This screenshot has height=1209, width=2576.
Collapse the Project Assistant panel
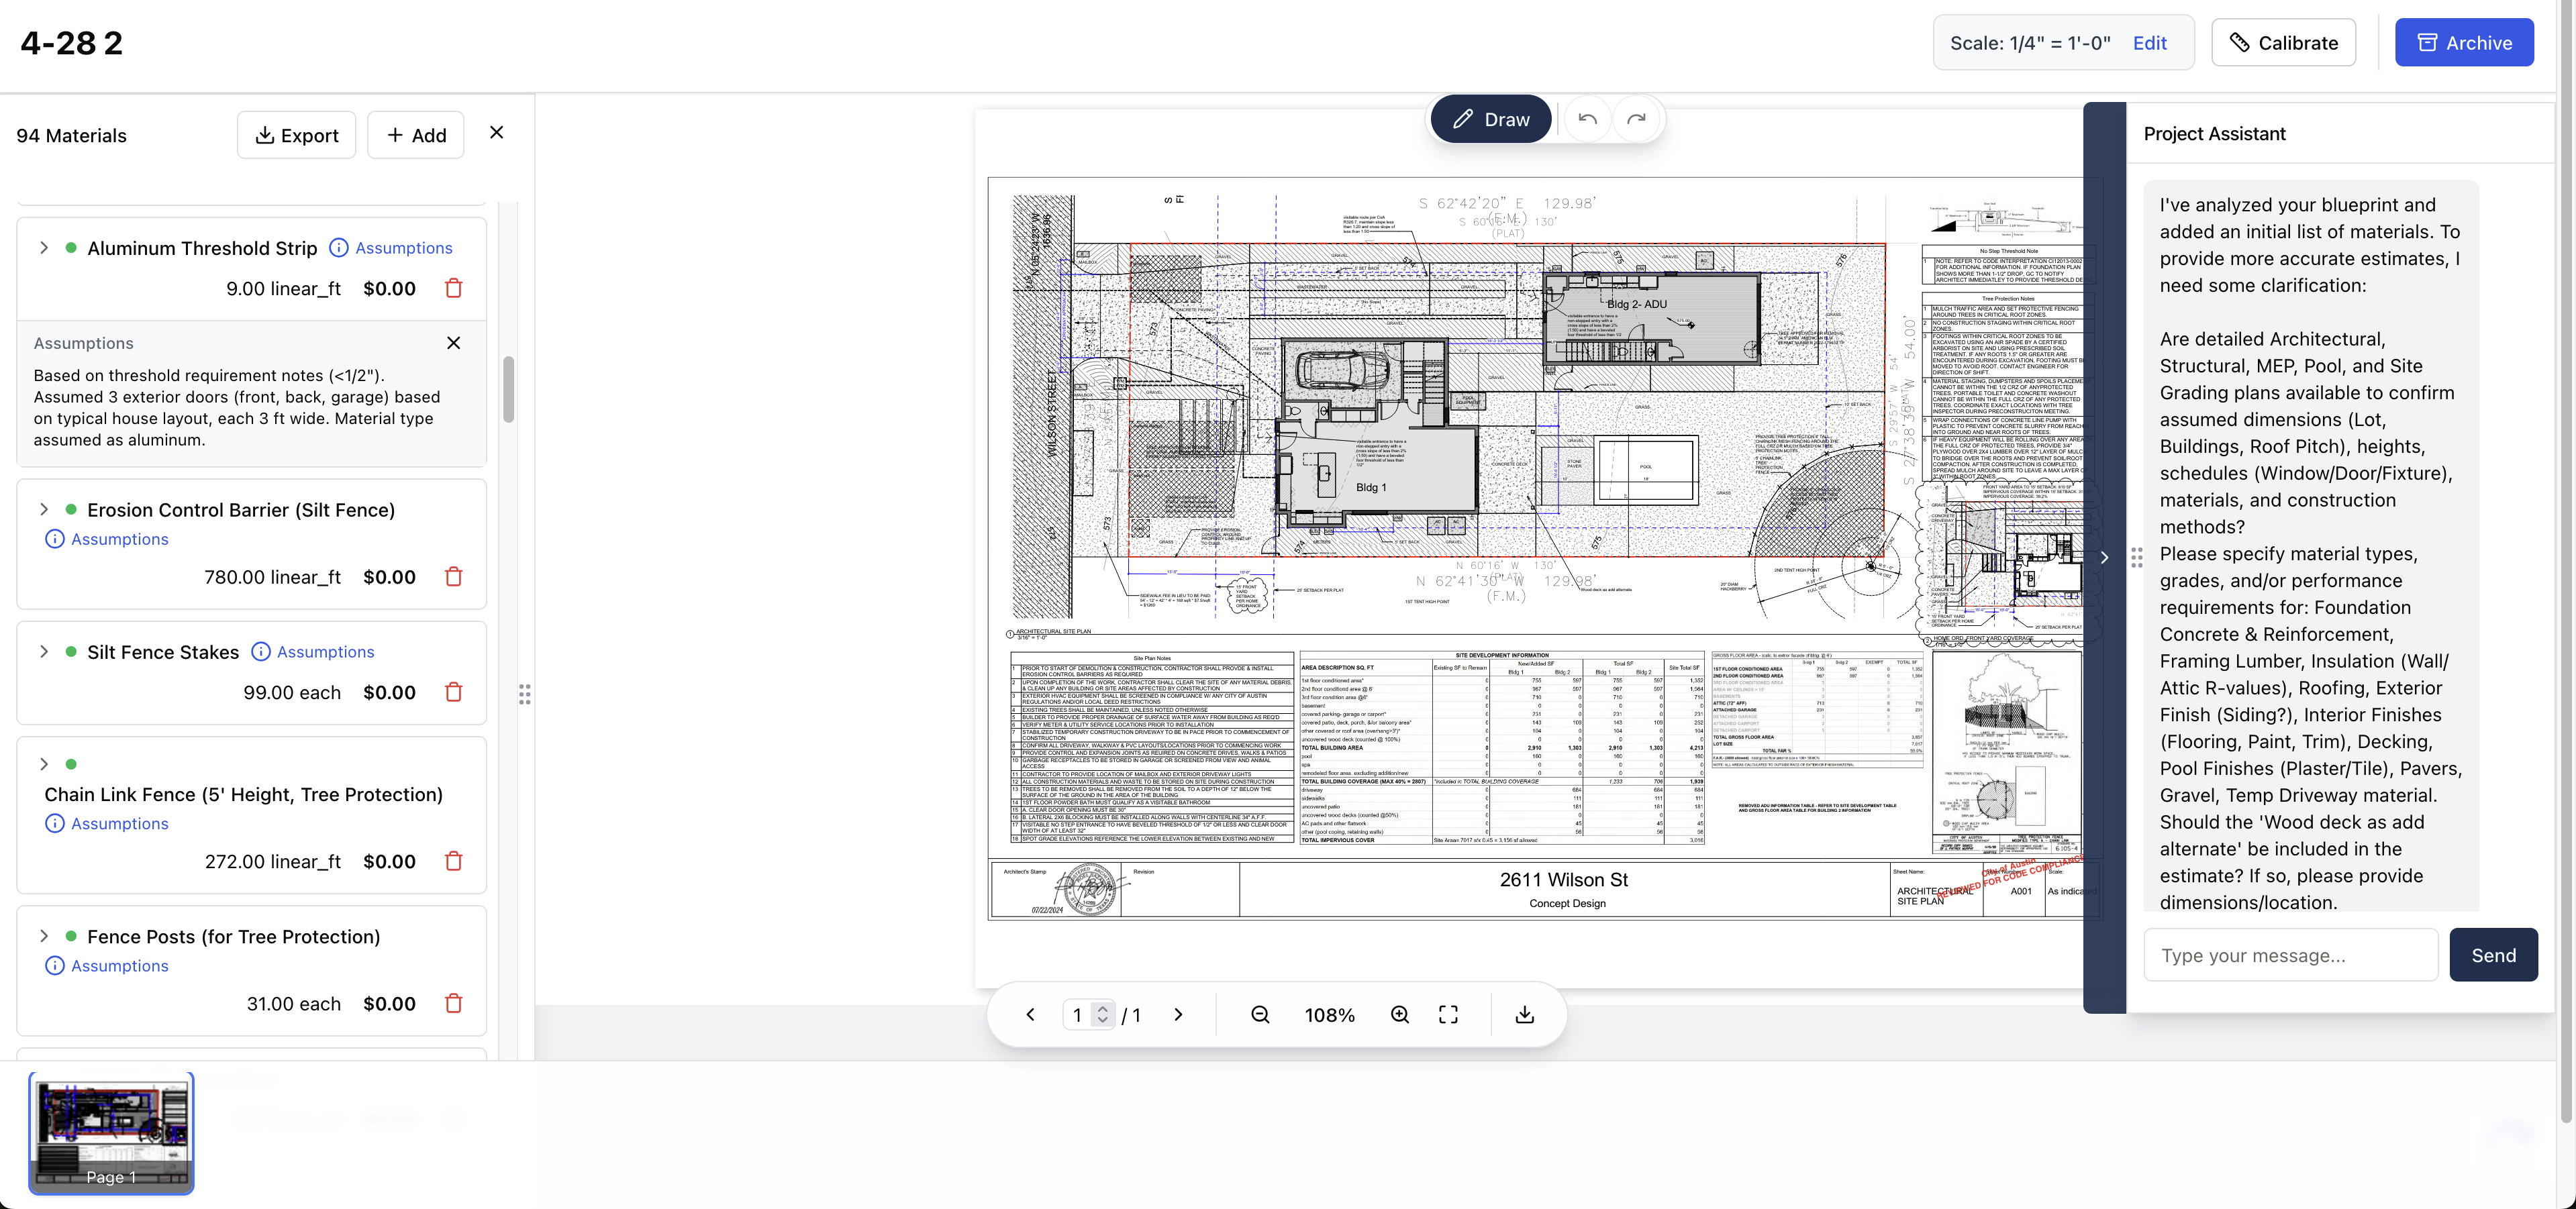pos(2104,557)
